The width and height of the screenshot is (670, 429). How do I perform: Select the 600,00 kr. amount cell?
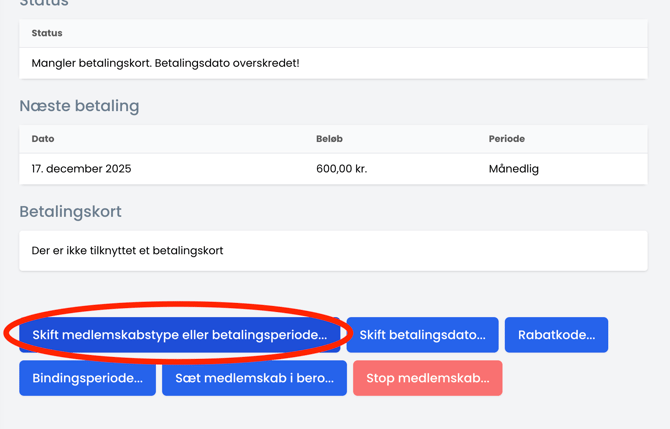[341, 169]
